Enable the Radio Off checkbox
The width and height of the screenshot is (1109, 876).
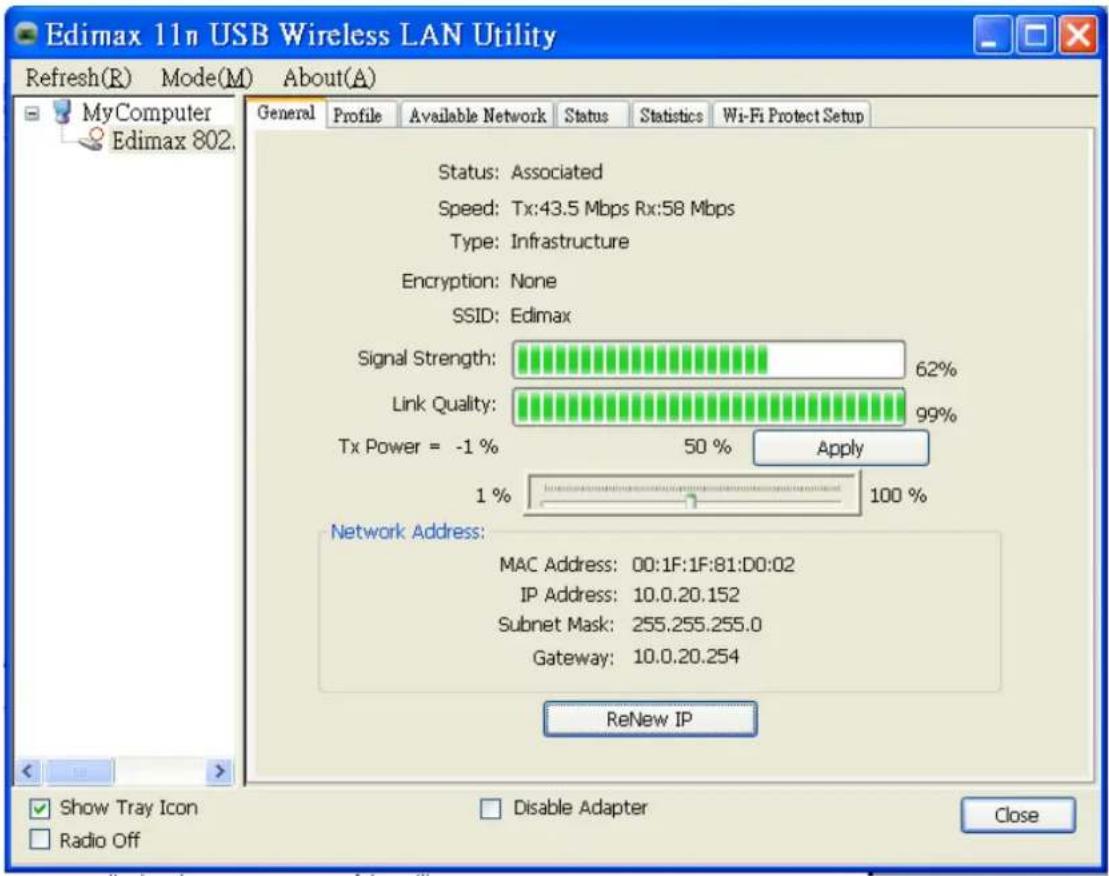(40, 840)
